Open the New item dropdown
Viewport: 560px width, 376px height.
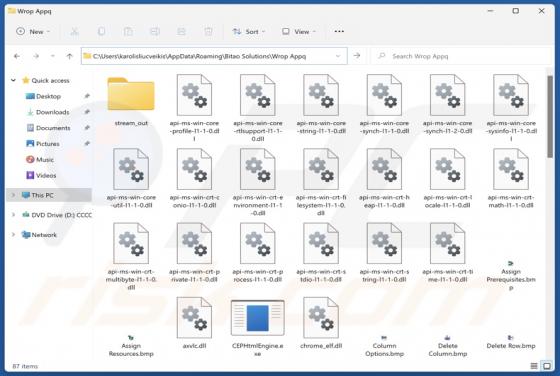(x=33, y=31)
